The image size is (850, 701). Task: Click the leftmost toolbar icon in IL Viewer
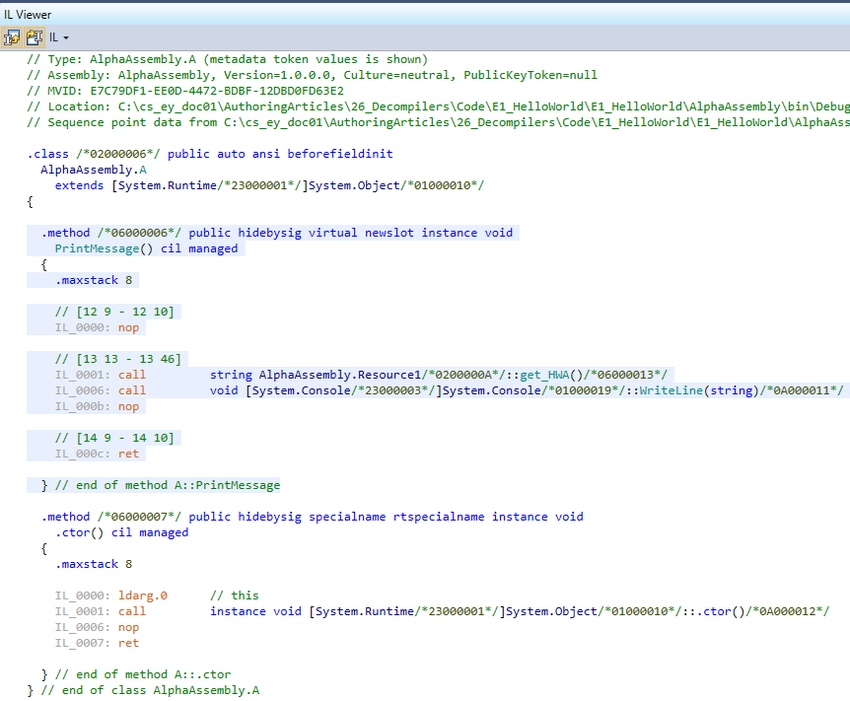[x=12, y=36]
